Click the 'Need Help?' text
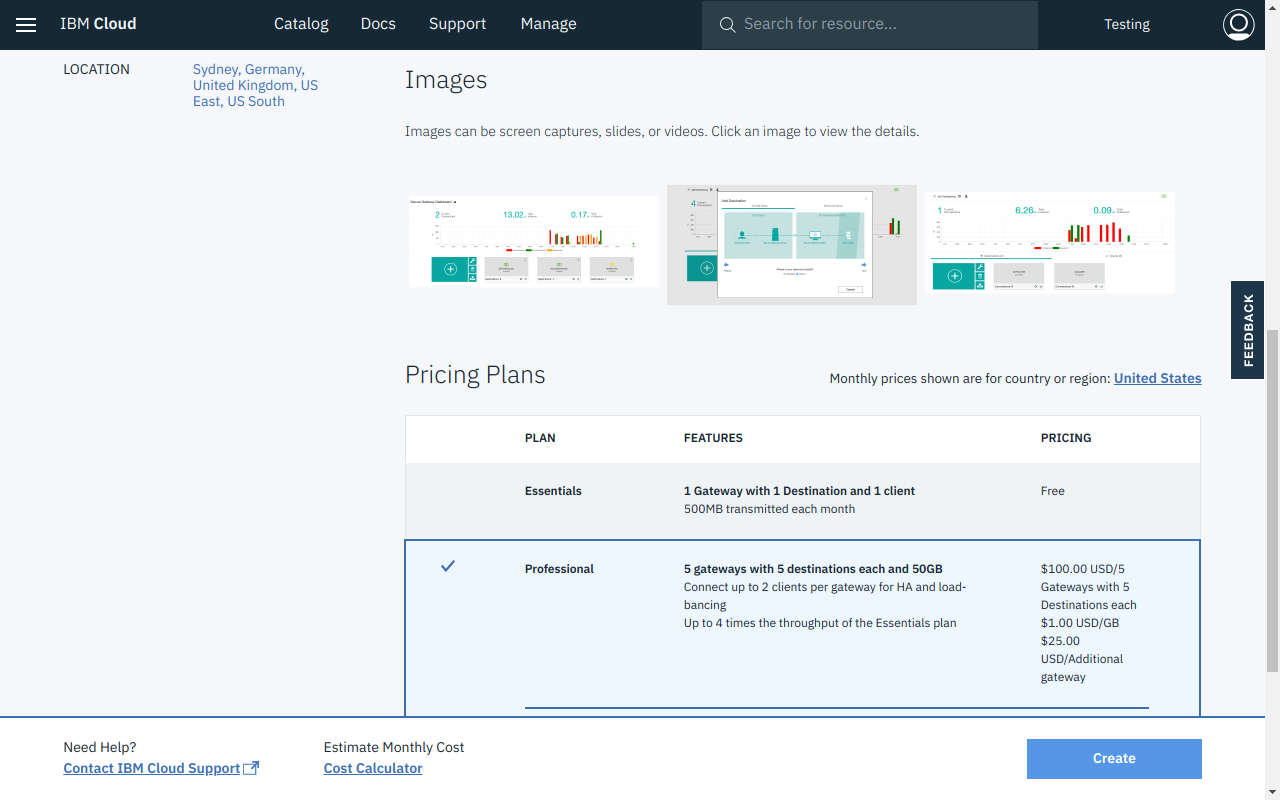This screenshot has height=800, width=1280. click(x=100, y=747)
